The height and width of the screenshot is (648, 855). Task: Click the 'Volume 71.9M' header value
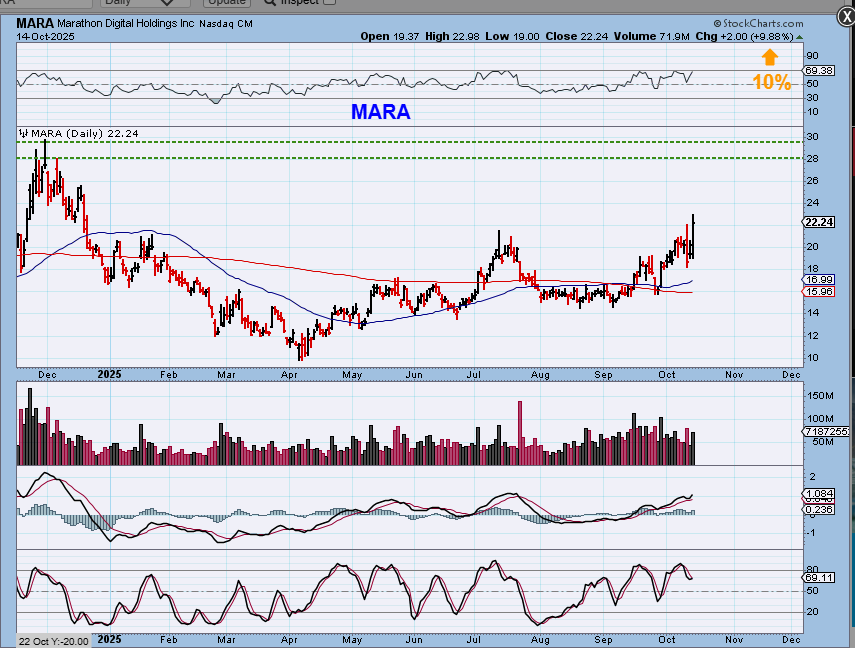click(x=652, y=37)
